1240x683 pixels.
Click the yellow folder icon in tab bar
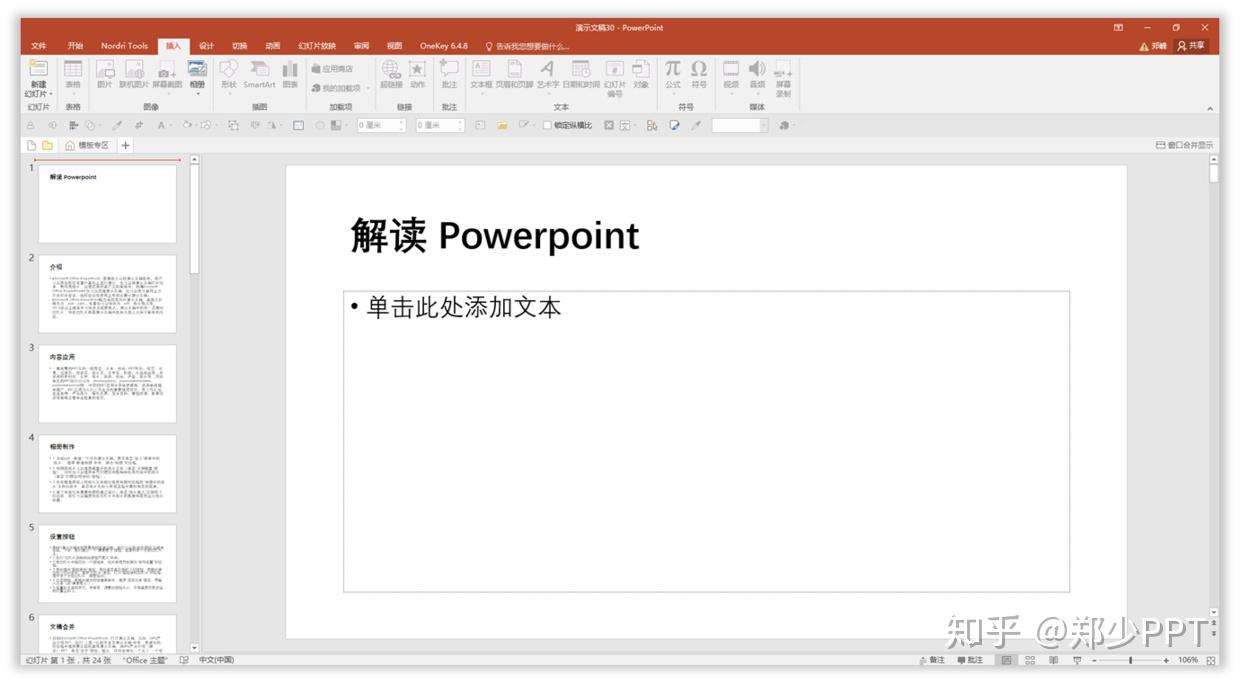coord(48,145)
